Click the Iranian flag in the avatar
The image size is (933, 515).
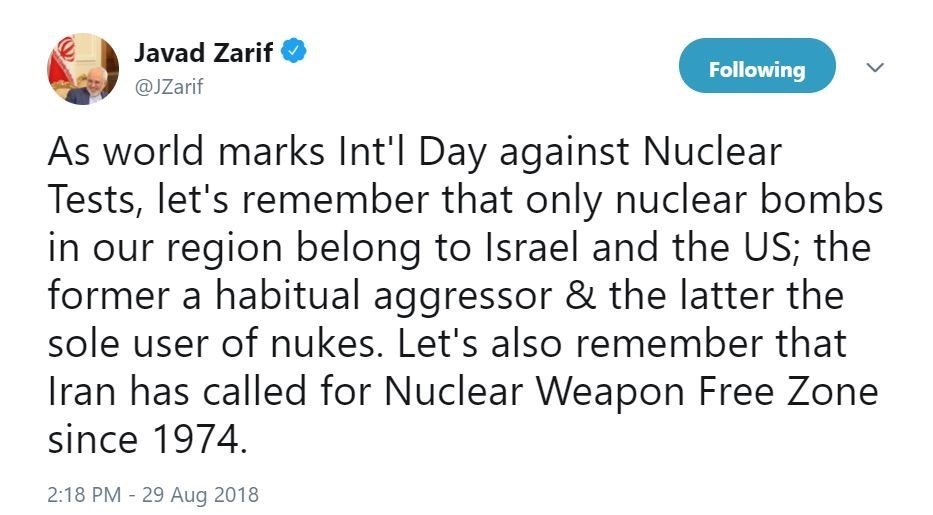point(62,59)
